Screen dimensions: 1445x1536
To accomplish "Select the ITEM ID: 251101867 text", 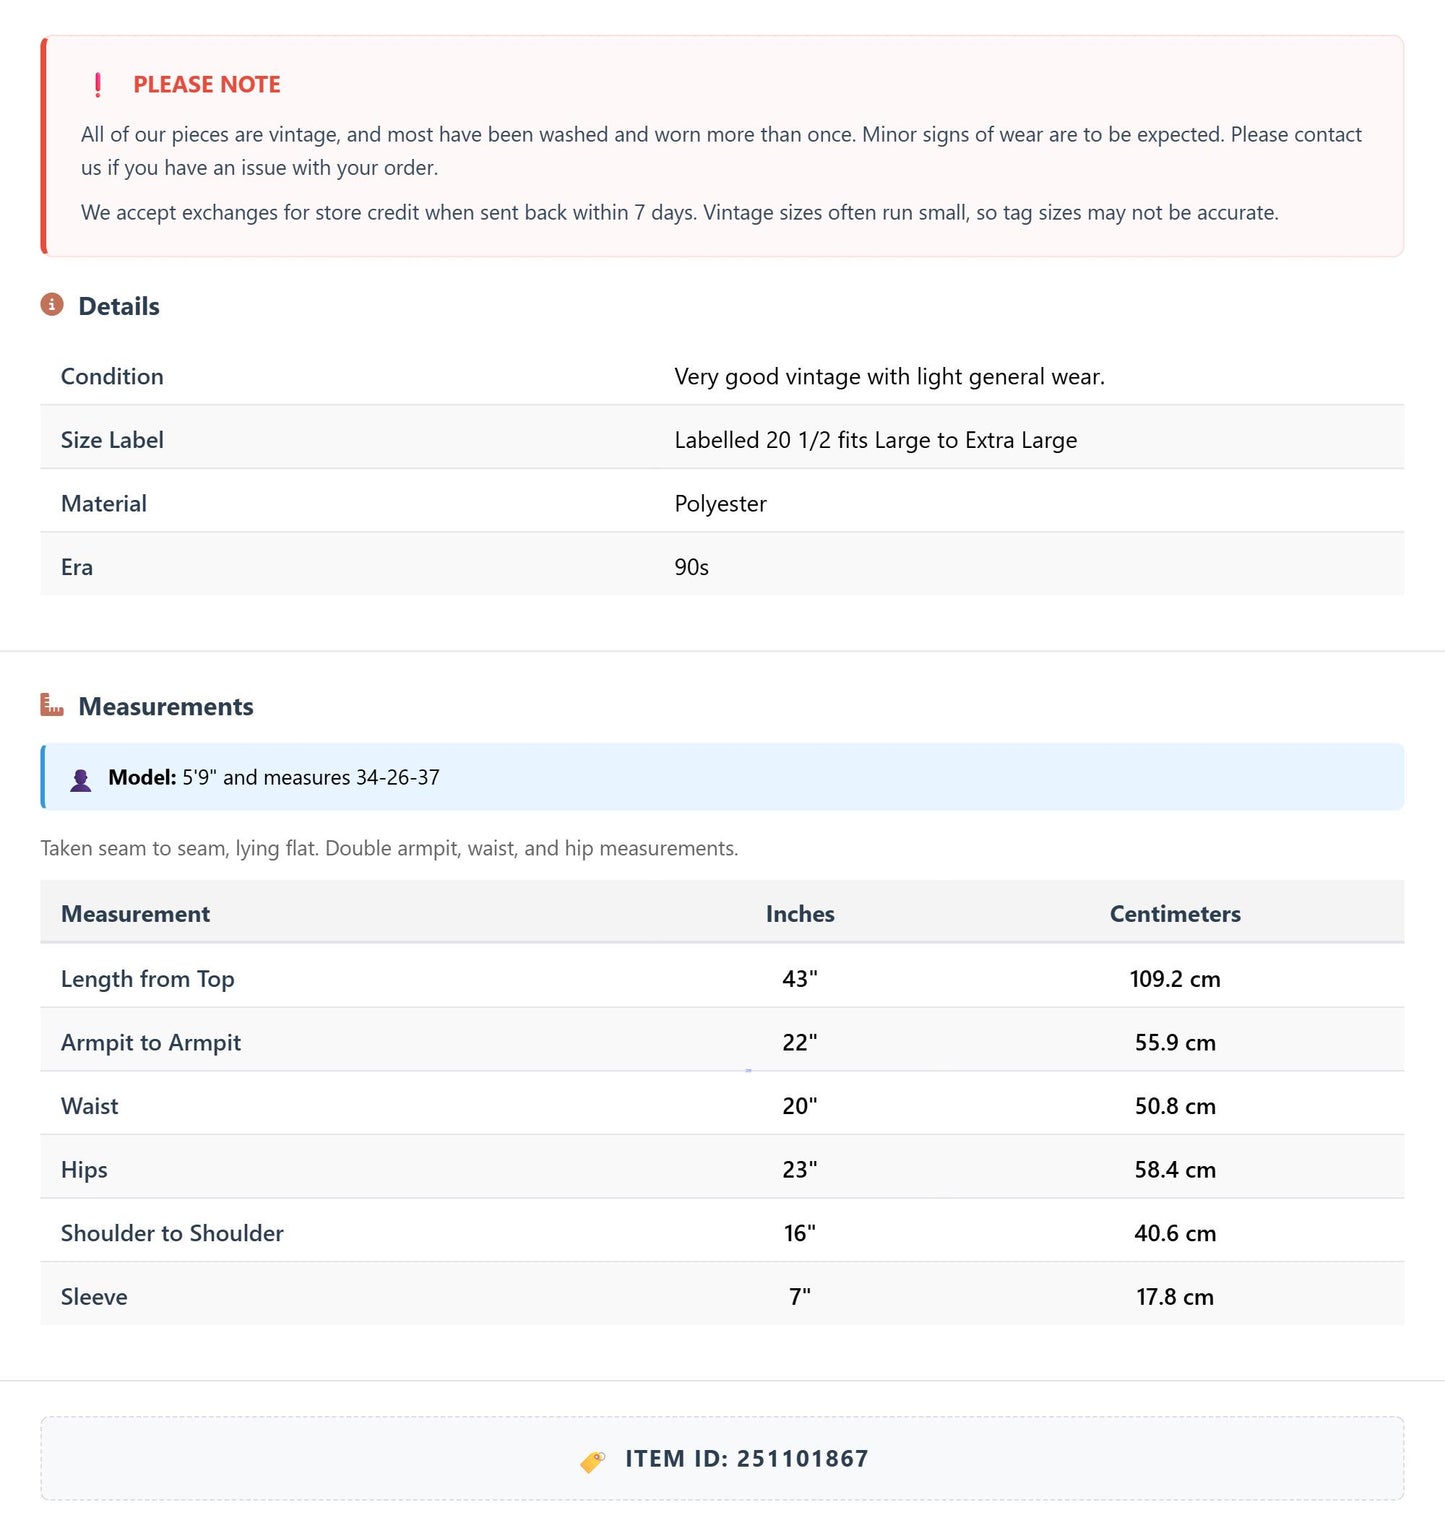I will 747,1459.
